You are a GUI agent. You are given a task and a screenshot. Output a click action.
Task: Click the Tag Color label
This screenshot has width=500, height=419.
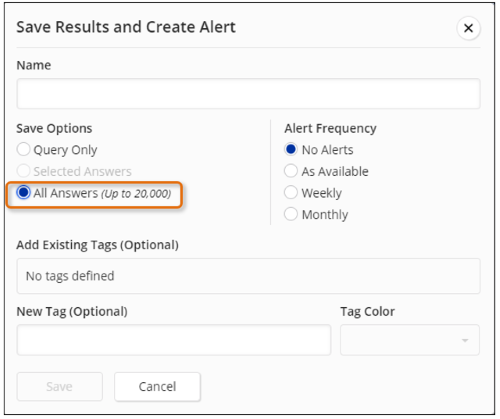click(x=367, y=312)
